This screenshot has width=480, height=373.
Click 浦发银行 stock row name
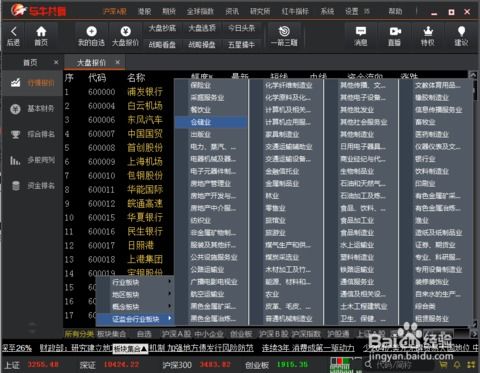[x=145, y=92]
